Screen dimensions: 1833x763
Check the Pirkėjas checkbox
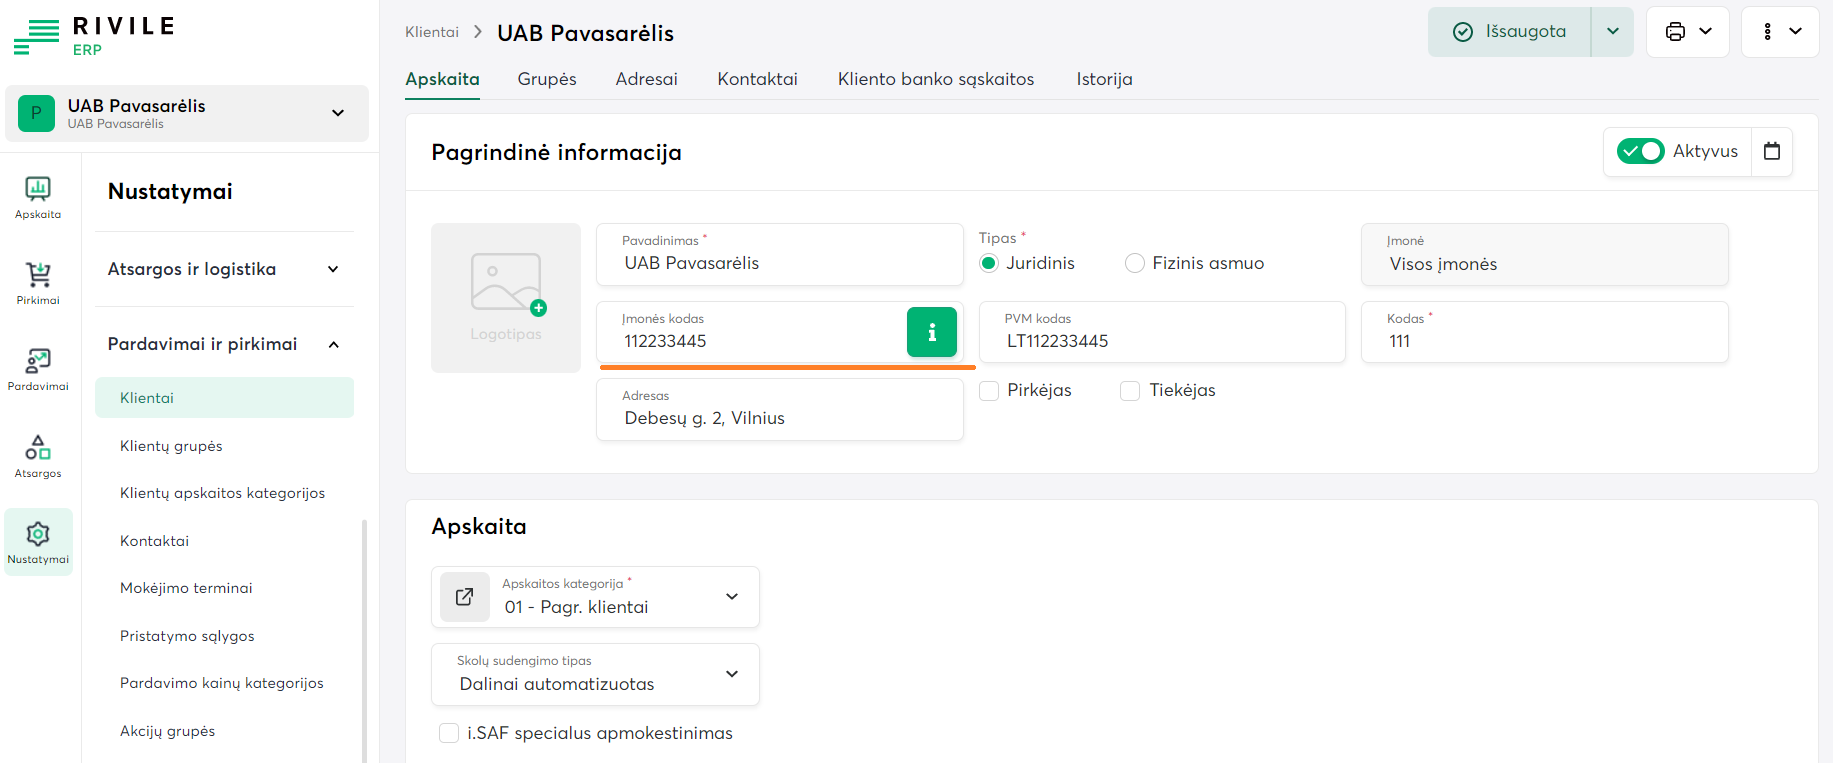coord(989,391)
